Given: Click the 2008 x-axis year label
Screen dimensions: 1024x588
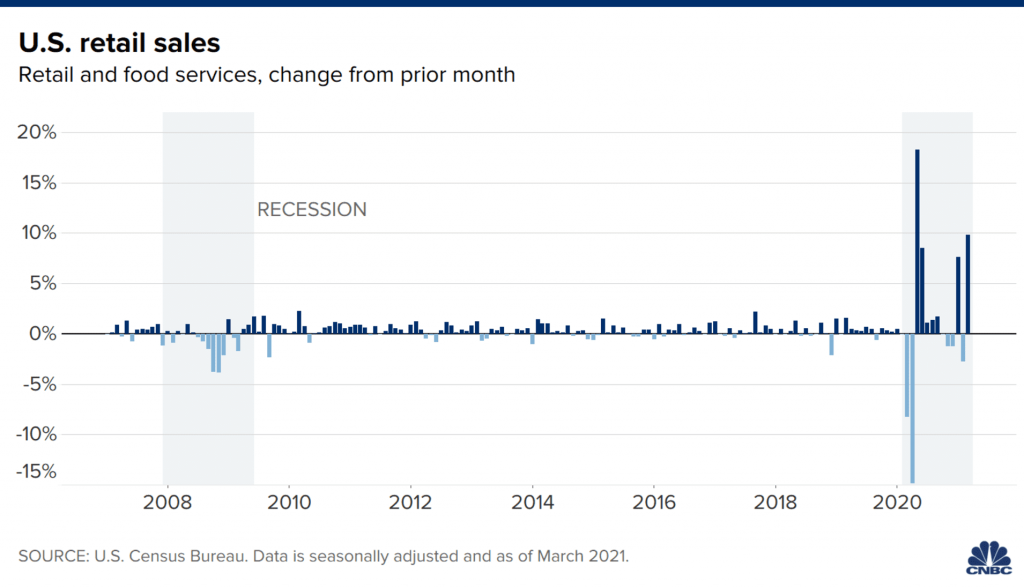Looking at the screenshot, I should pyautogui.click(x=168, y=502).
